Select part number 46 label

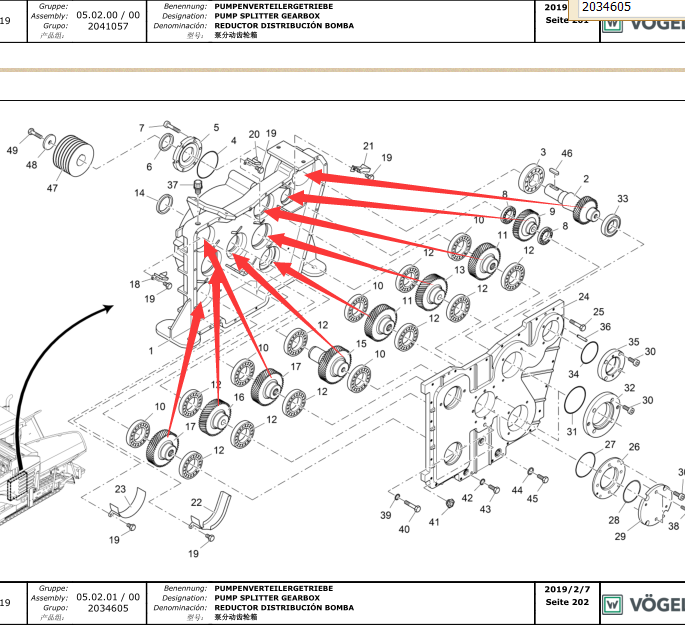pyautogui.click(x=567, y=153)
